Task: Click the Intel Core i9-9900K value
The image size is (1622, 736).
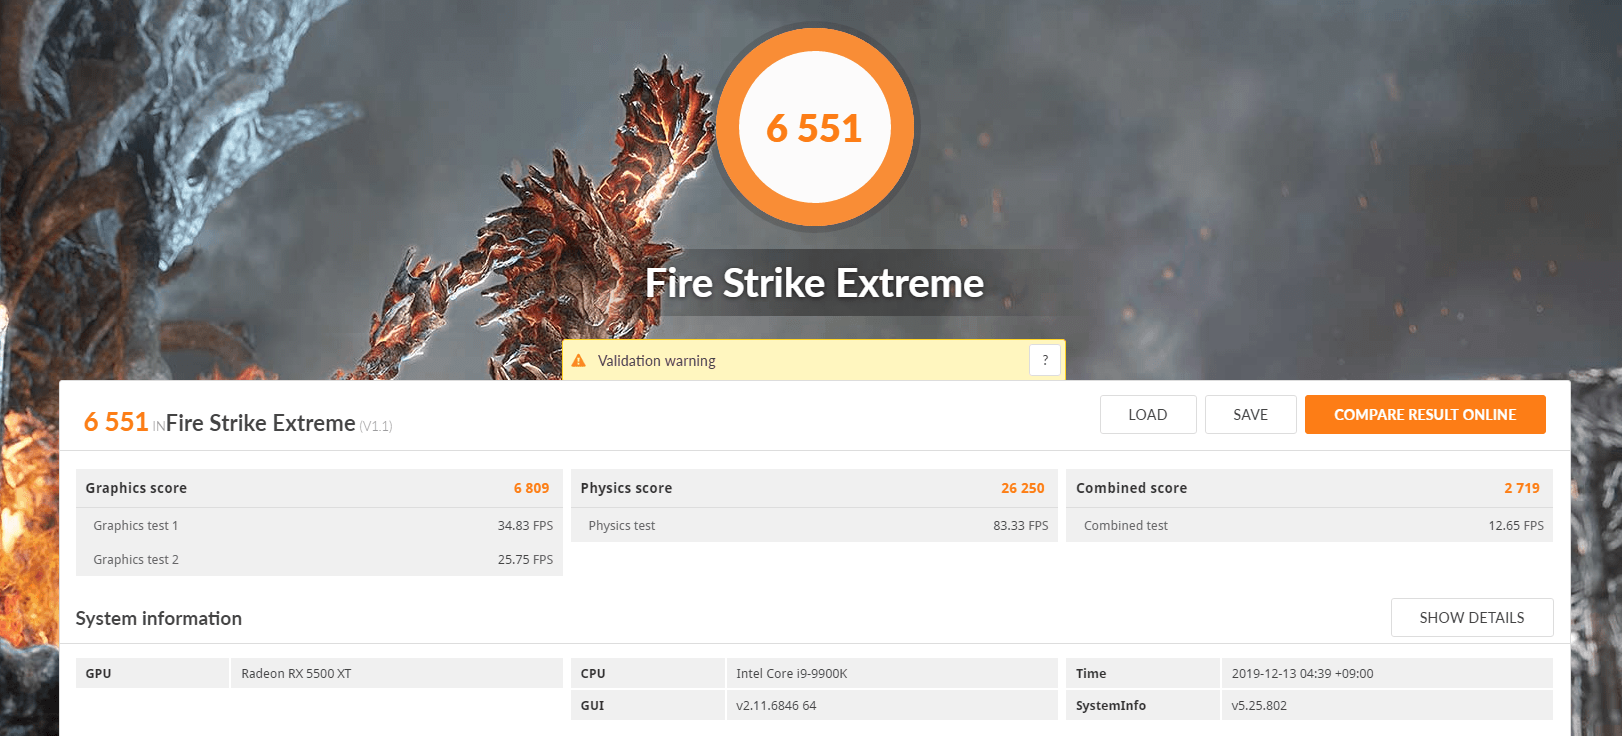Action: click(x=792, y=673)
